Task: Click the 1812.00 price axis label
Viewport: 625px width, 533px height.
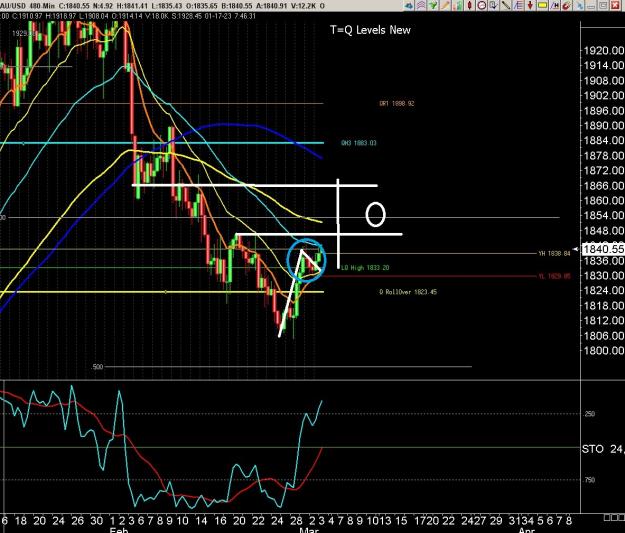Action: 603,320
